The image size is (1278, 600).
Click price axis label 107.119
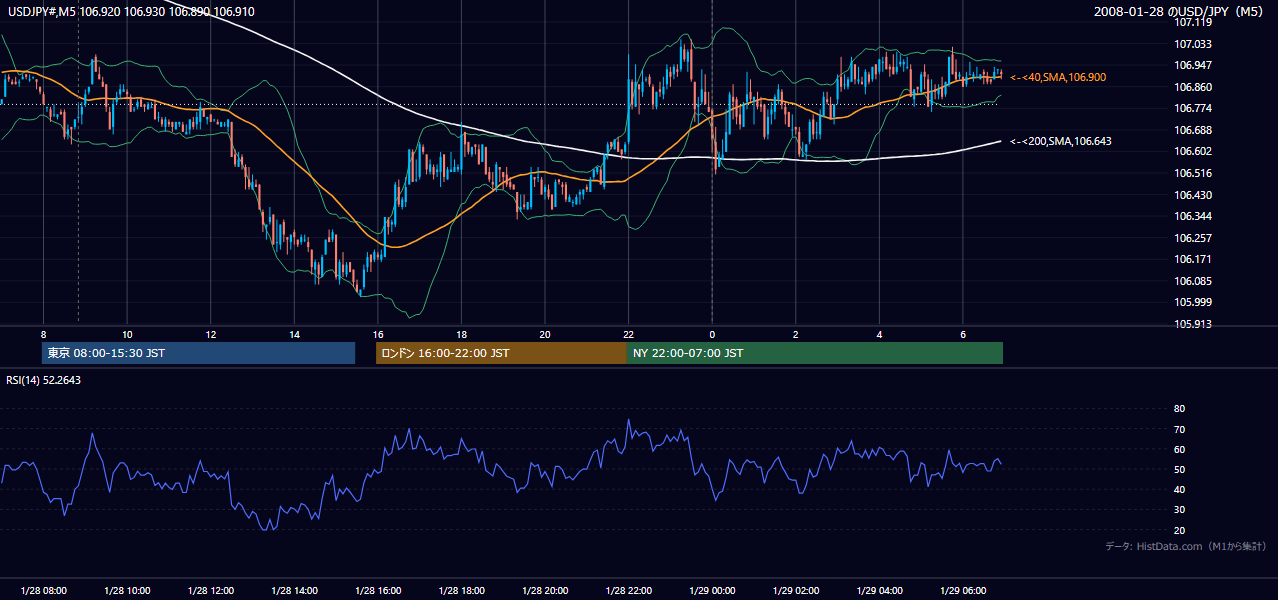coord(1193,22)
